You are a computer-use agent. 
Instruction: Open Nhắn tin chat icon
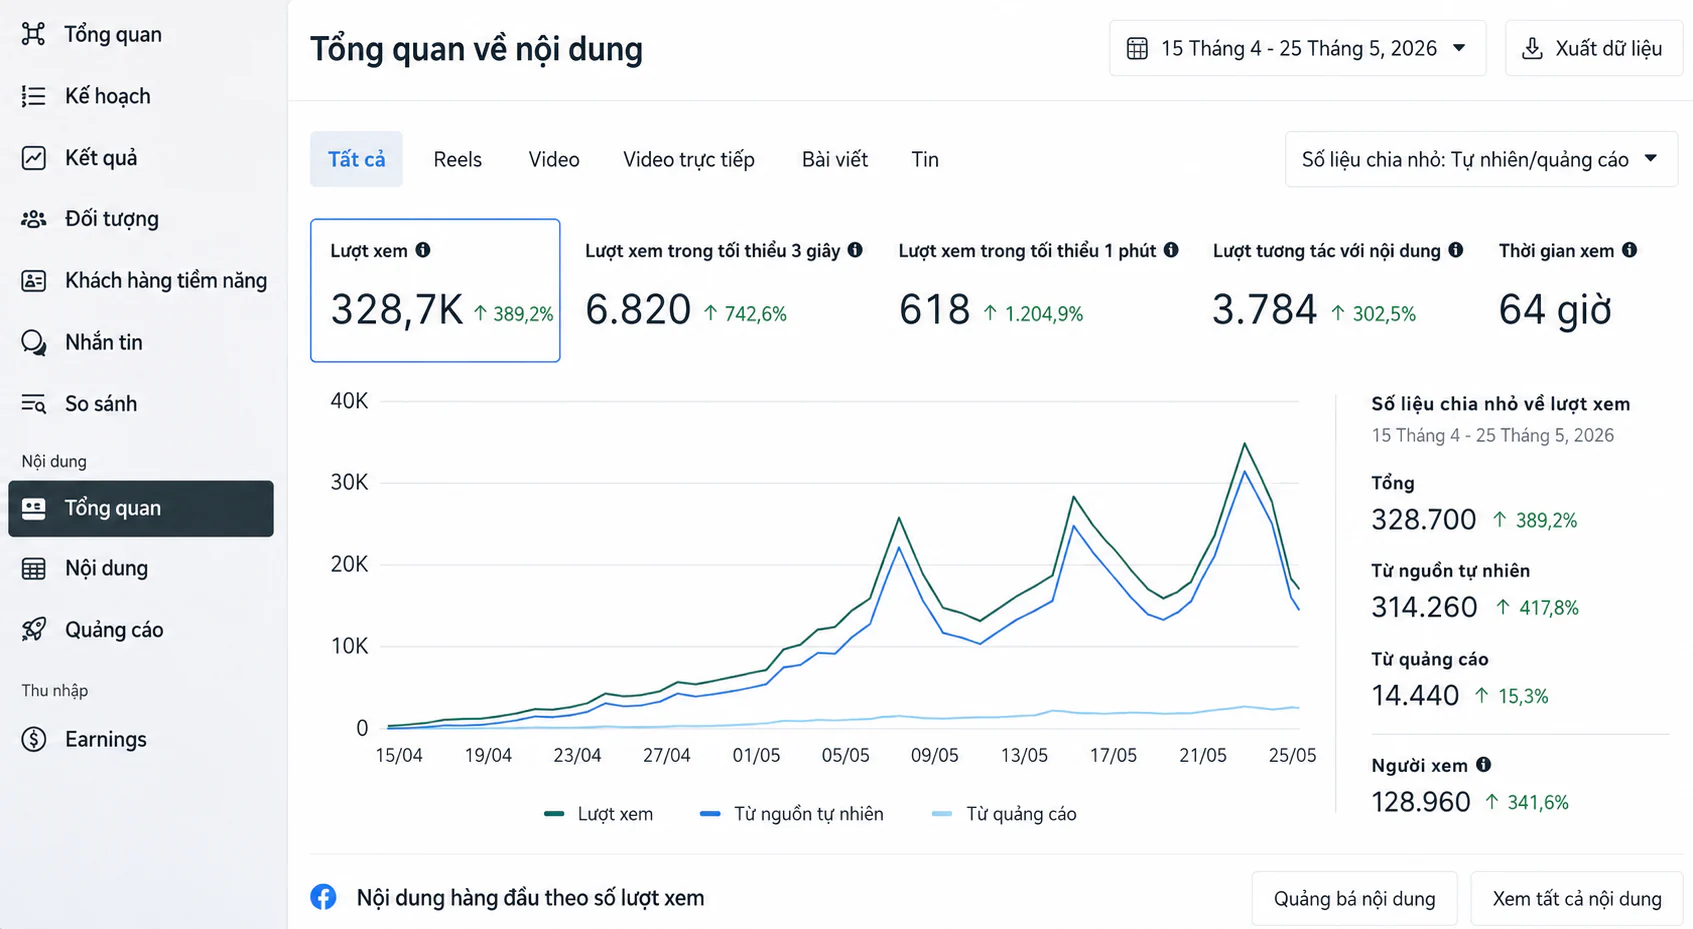(x=33, y=343)
